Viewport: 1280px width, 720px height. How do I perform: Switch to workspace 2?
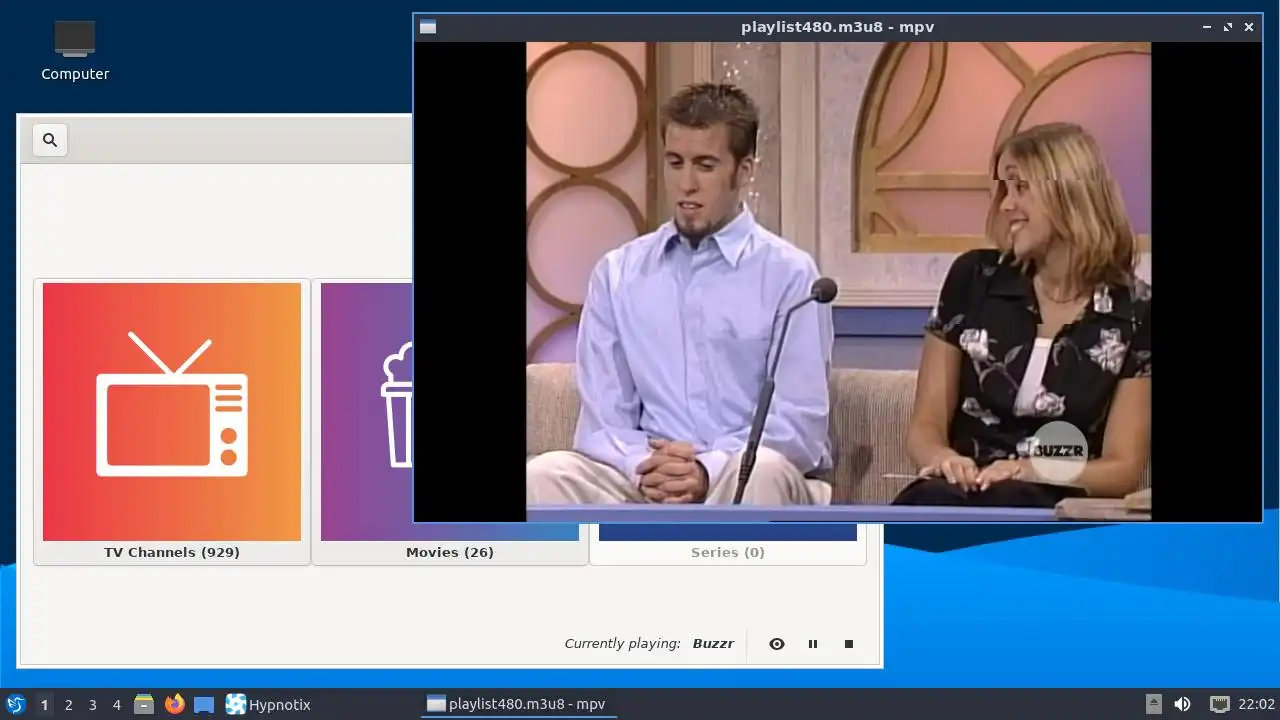click(x=69, y=705)
